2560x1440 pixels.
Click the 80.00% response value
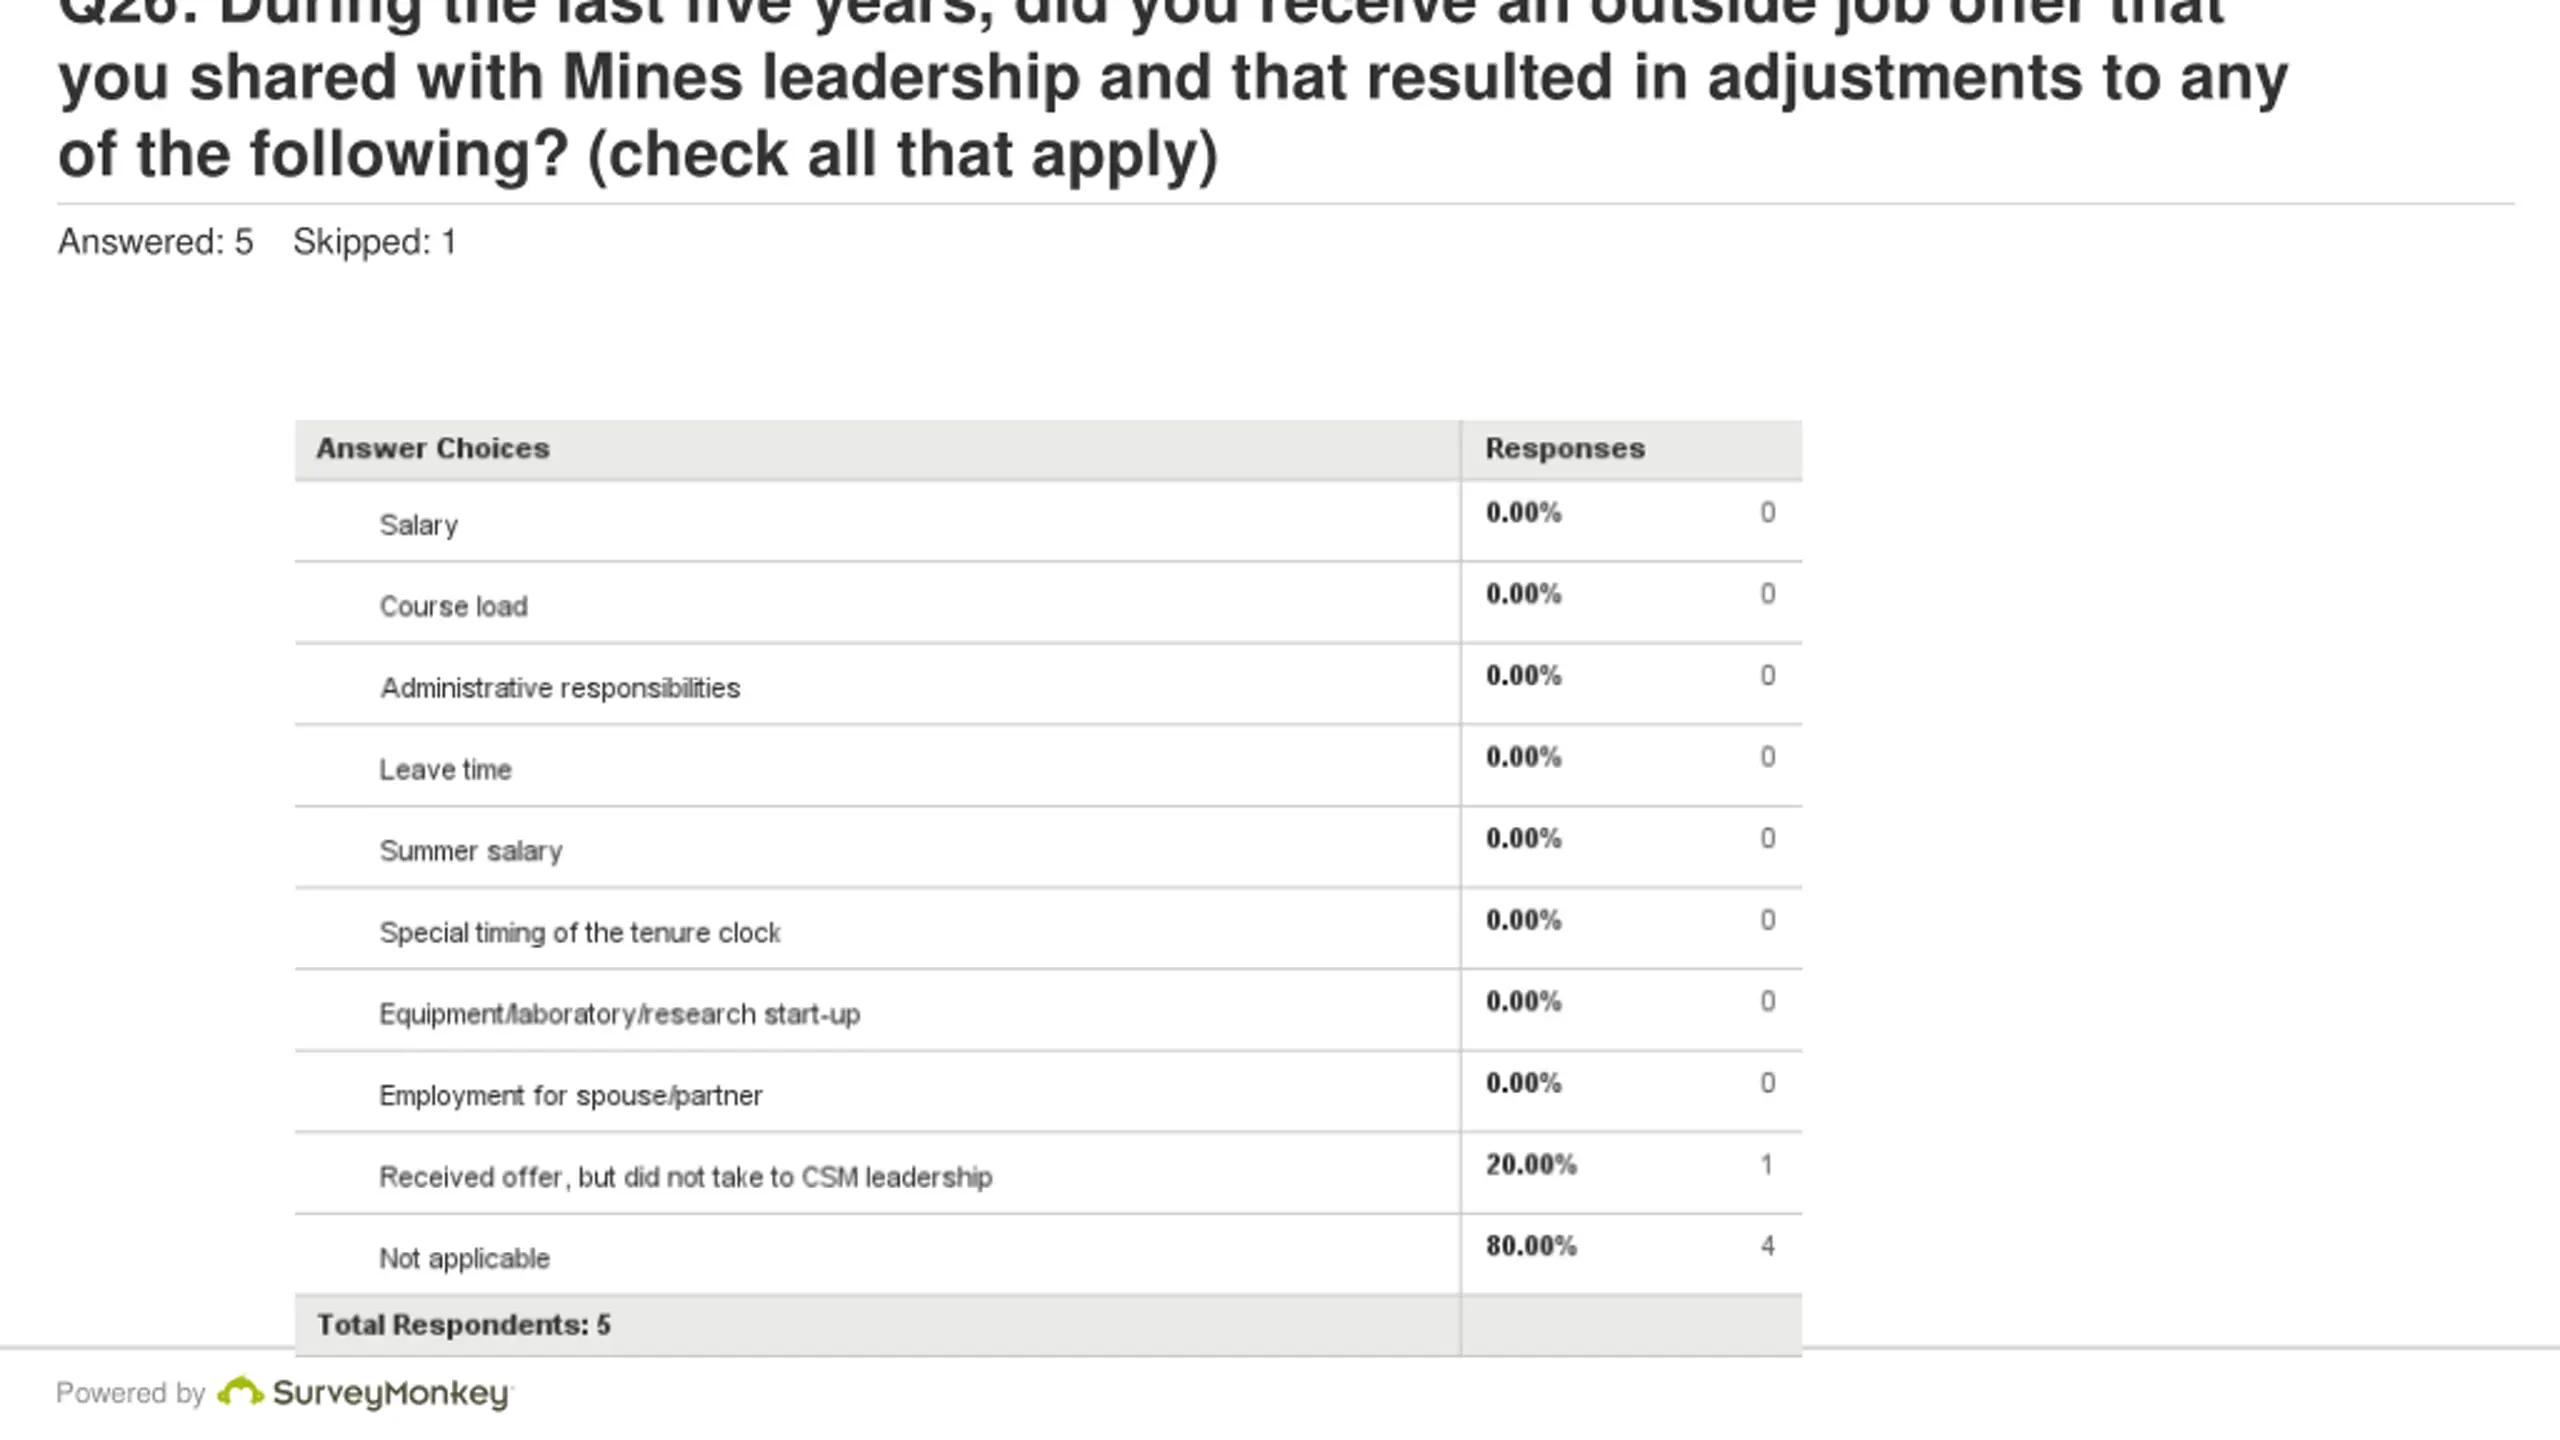click(x=1531, y=1246)
